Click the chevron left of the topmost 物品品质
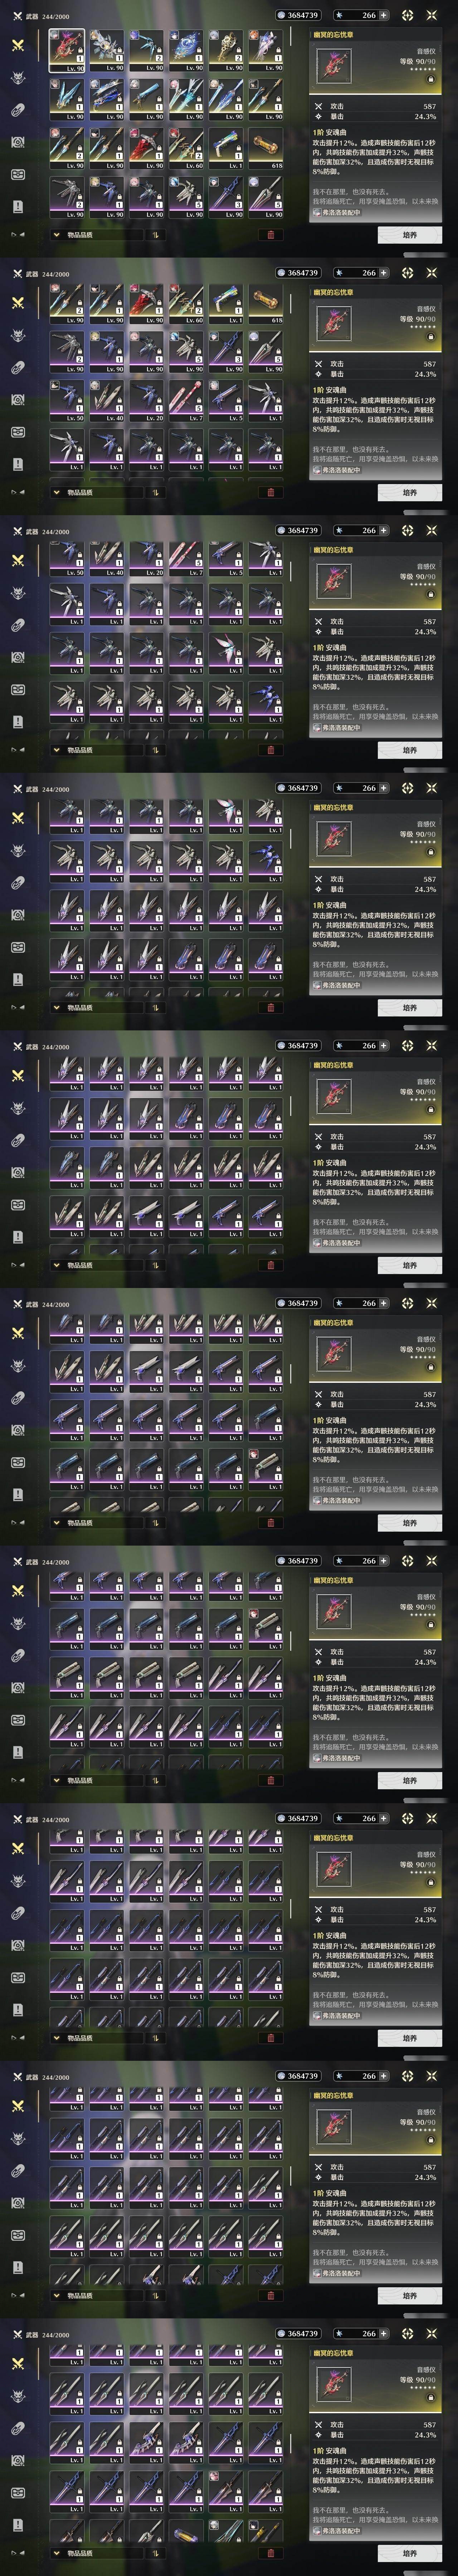Screen dimensions: 458x2576 [x=56, y=235]
